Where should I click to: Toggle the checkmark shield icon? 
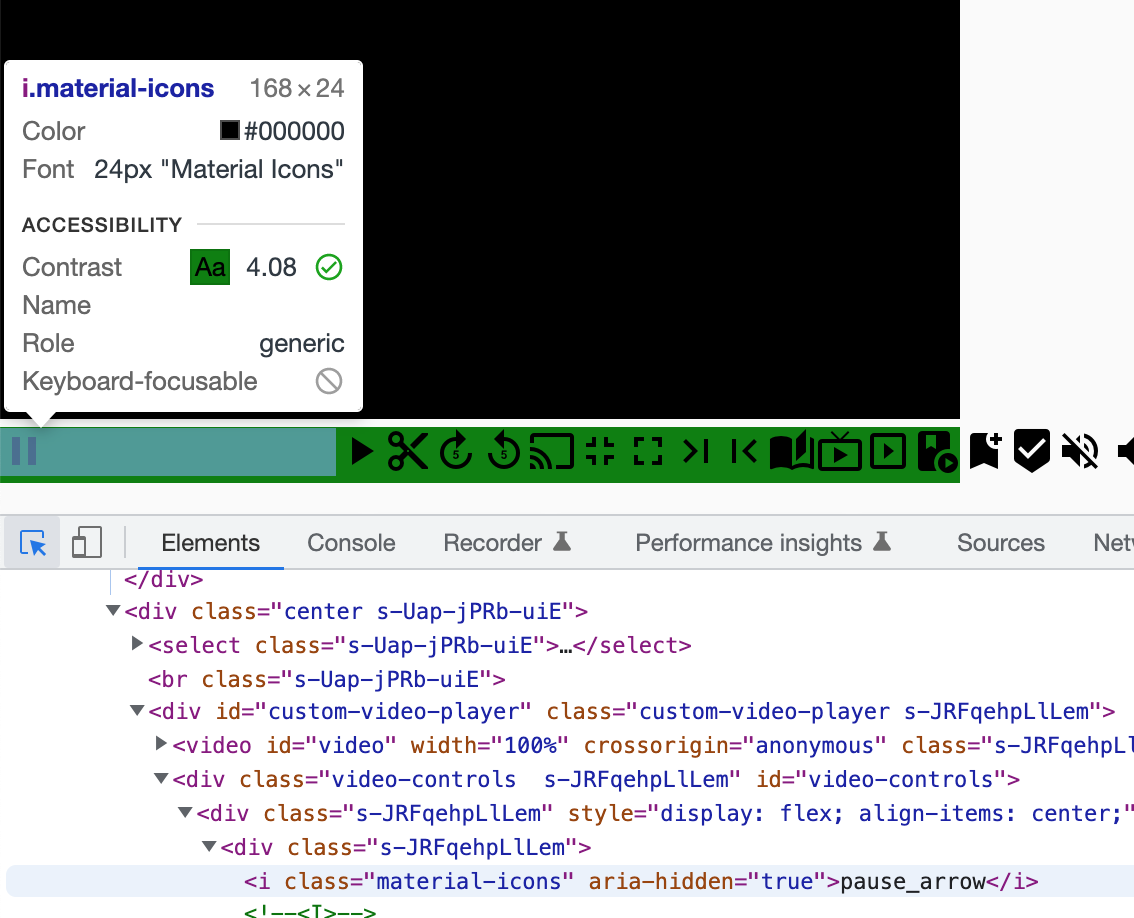[1031, 451]
